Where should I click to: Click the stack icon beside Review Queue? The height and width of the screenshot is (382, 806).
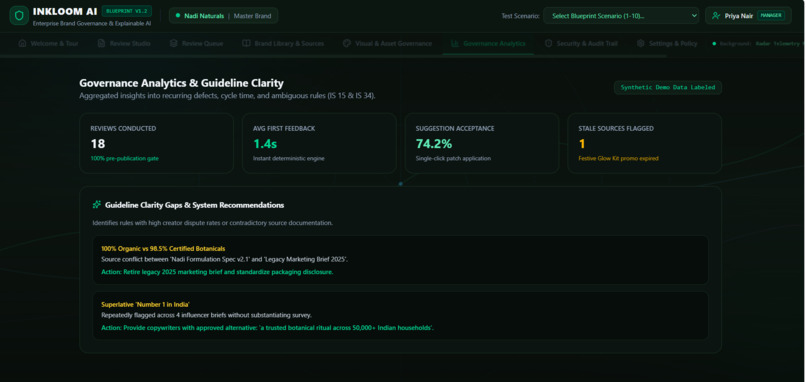pos(174,44)
